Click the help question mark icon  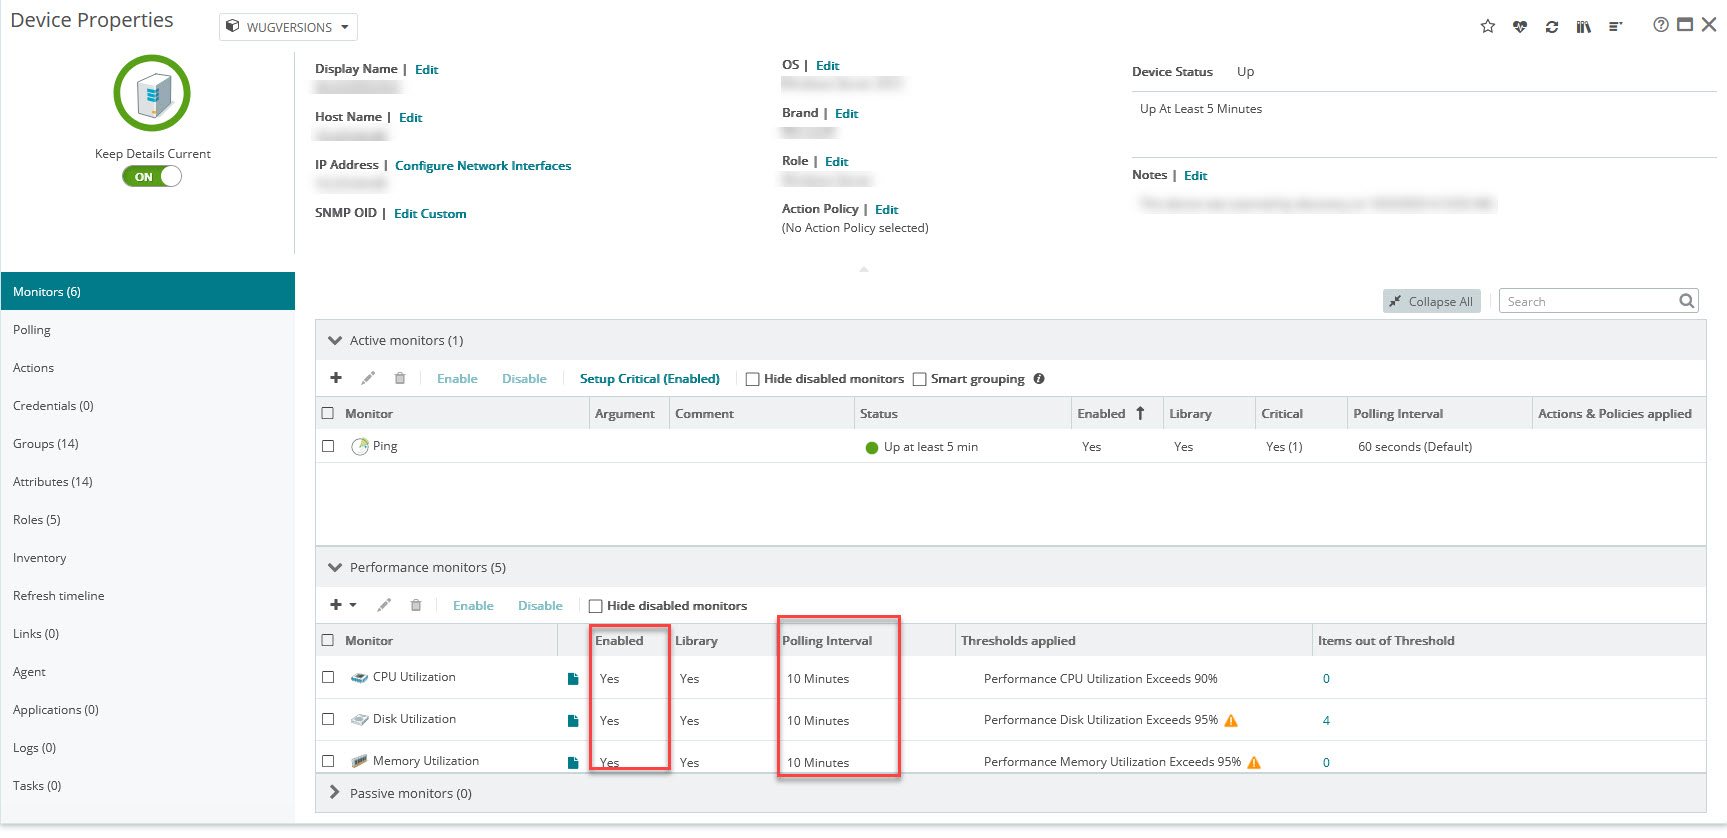[x=1661, y=25]
